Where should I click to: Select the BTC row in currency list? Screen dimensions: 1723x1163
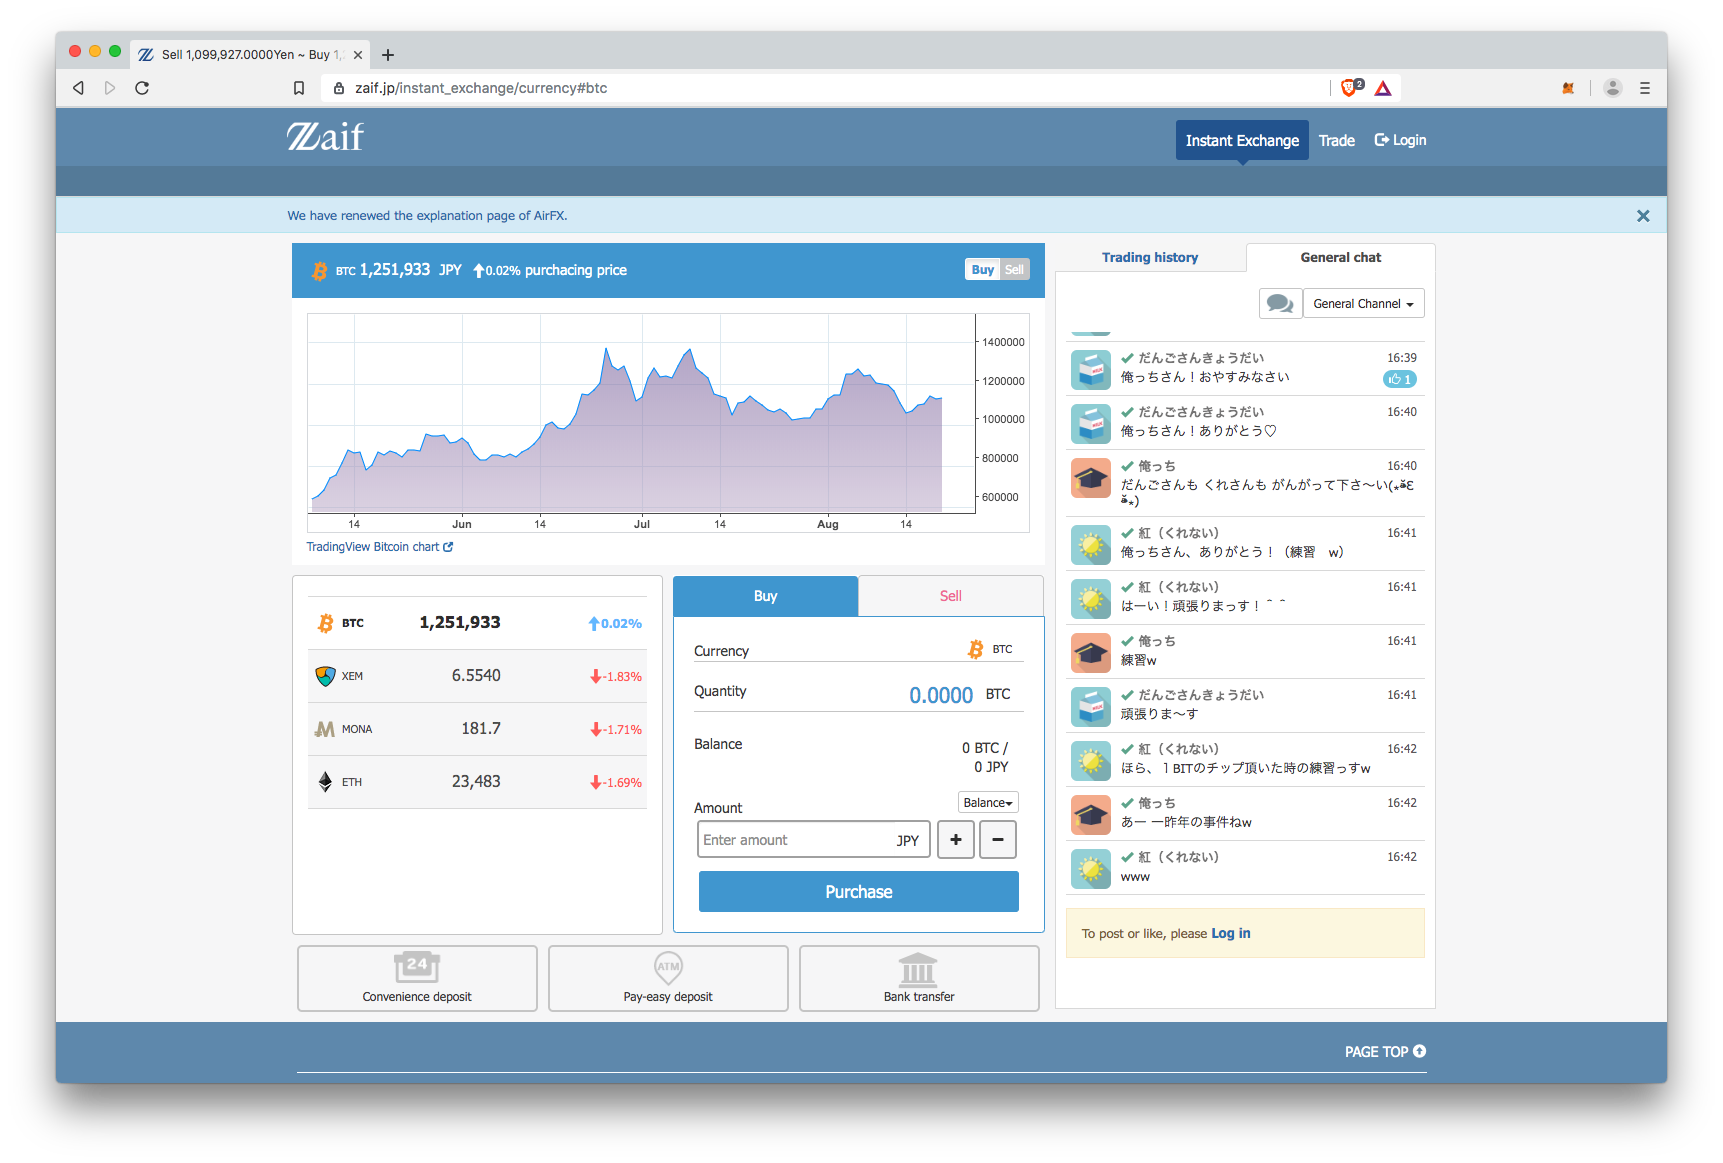(x=477, y=623)
